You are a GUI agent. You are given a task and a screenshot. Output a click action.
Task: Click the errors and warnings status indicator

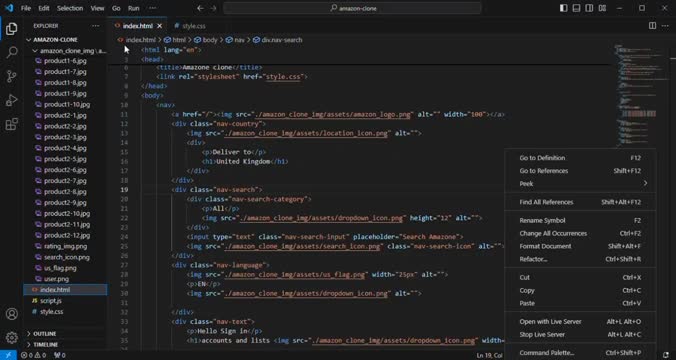[34, 355]
